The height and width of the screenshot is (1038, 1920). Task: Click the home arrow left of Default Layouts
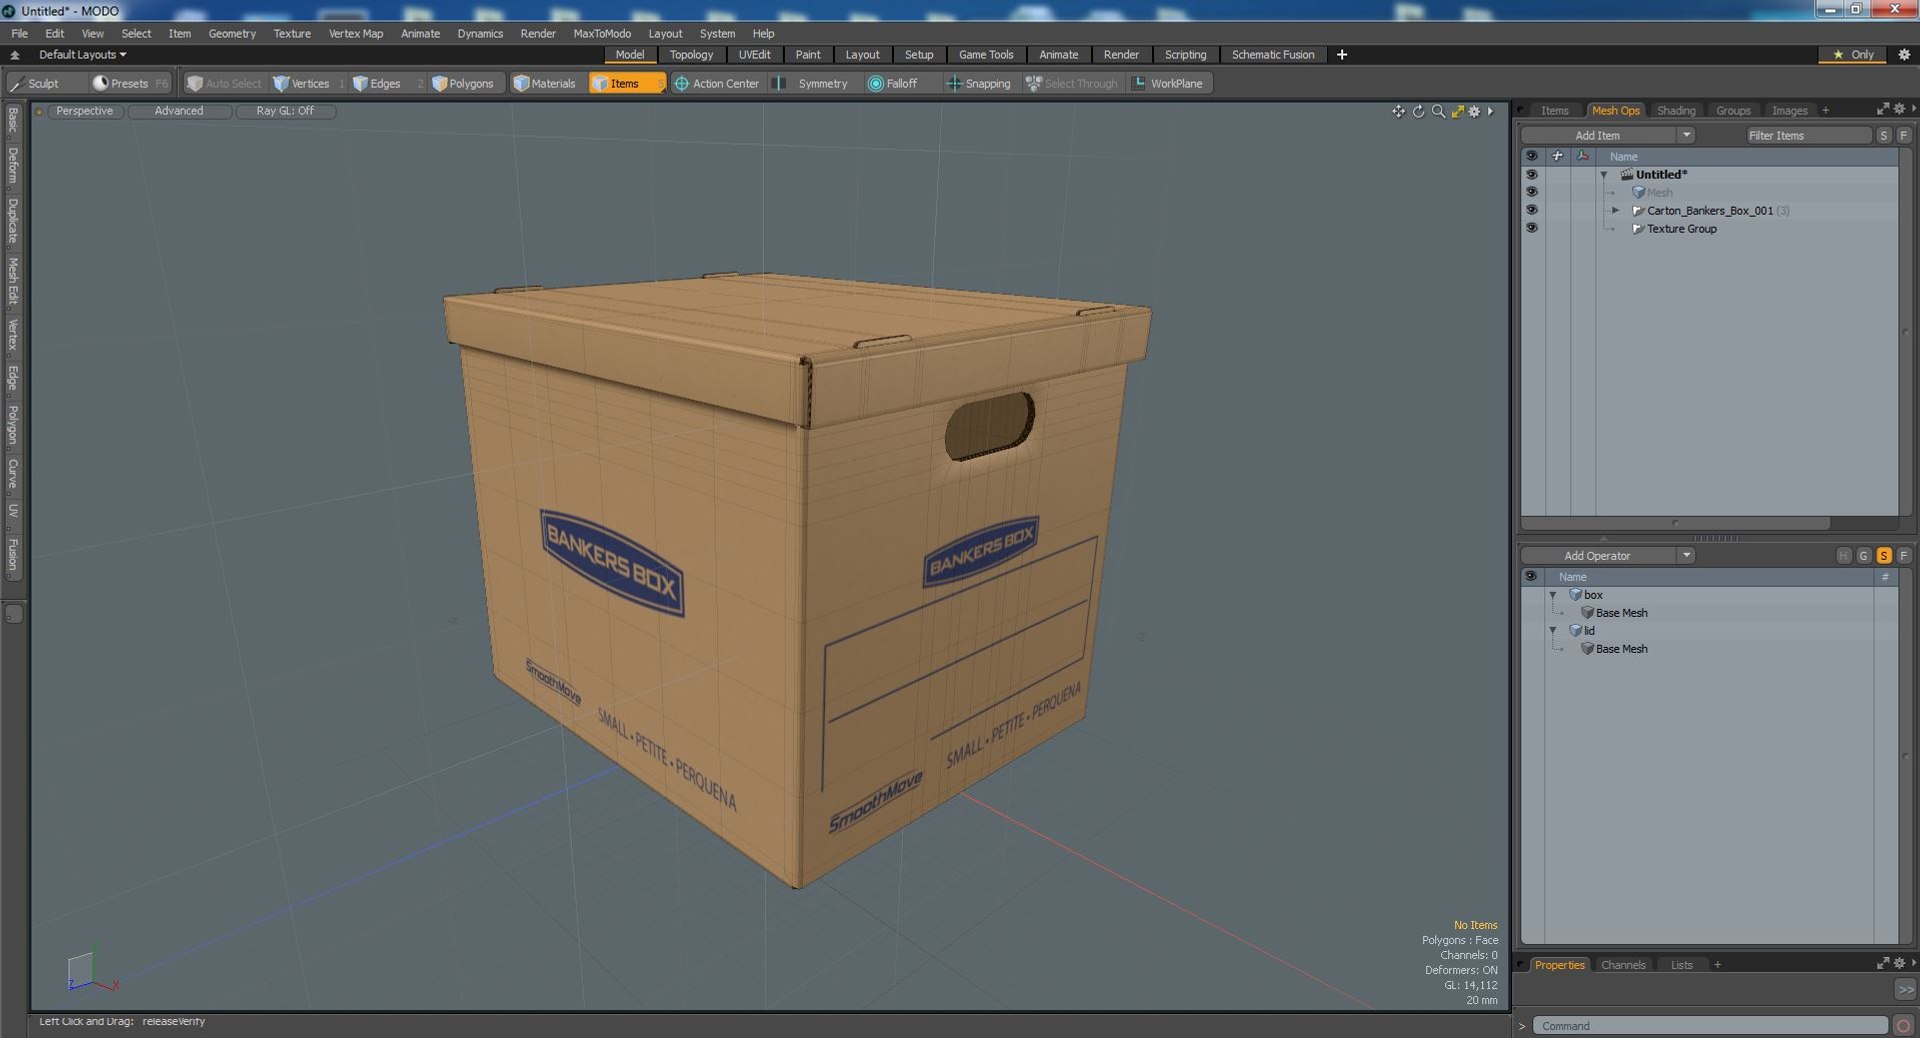[15, 55]
